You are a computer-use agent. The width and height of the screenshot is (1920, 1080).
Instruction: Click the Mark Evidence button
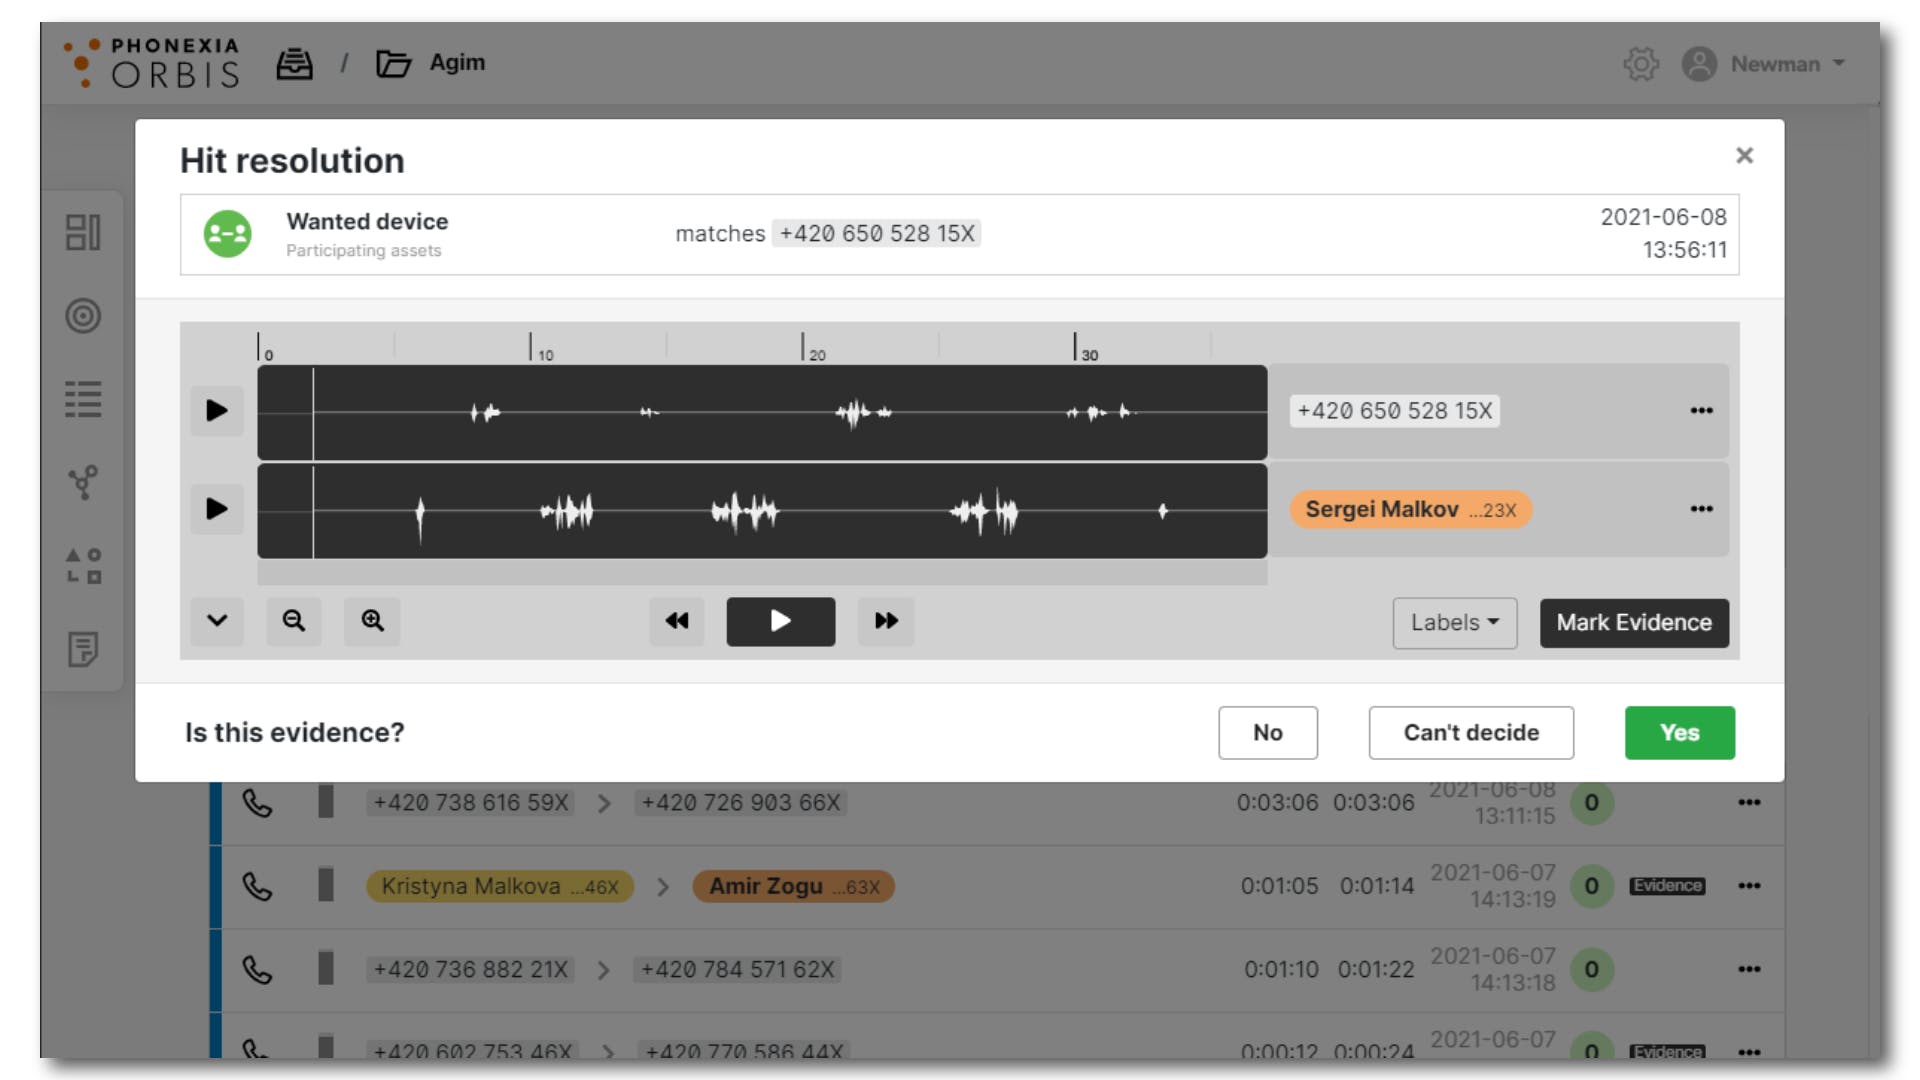pos(1633,623)
